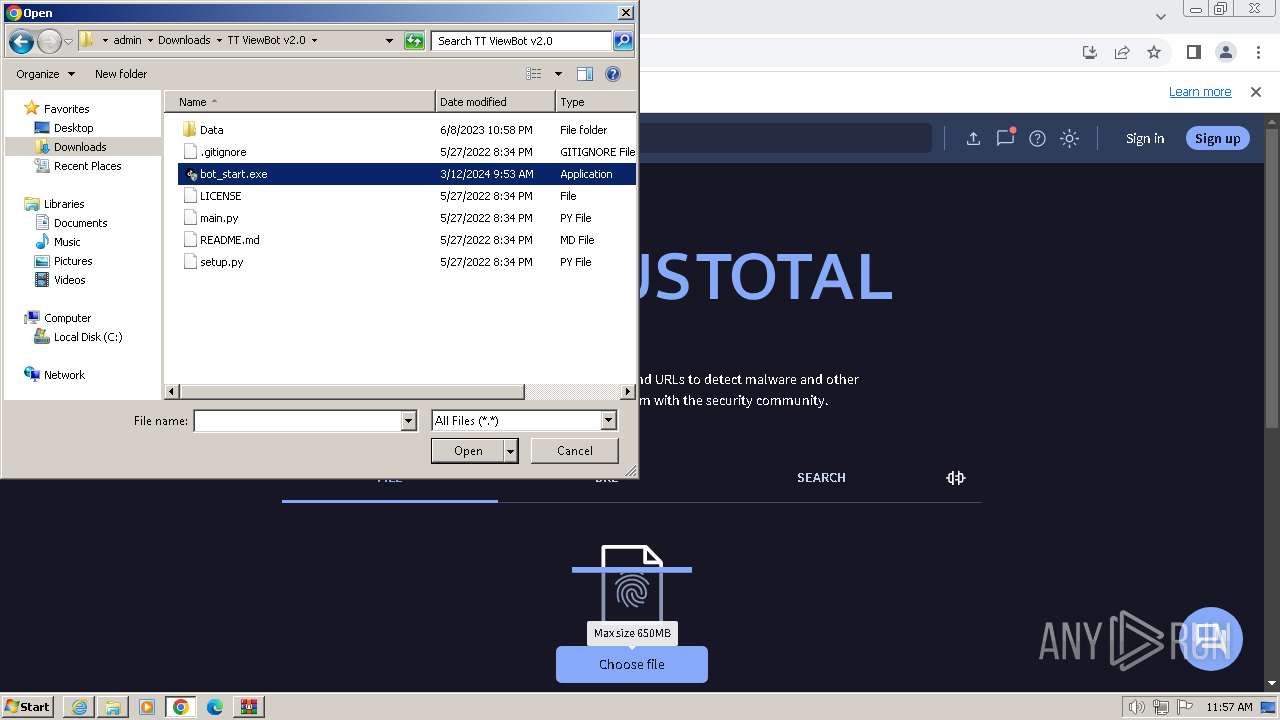Show the preview pane
The width and height of the screenshot is (1280, 720).
tap(585, 74)
